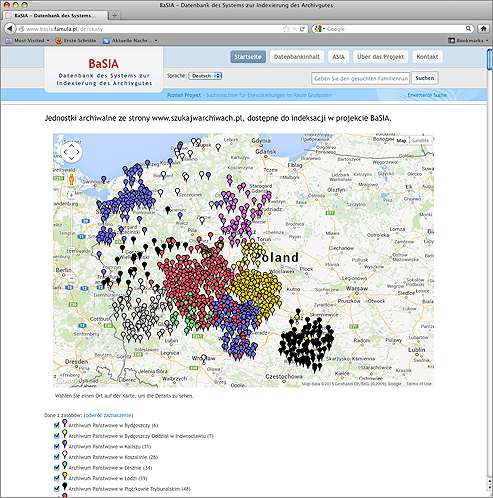Switch the map to Map view

pos(401,140)
